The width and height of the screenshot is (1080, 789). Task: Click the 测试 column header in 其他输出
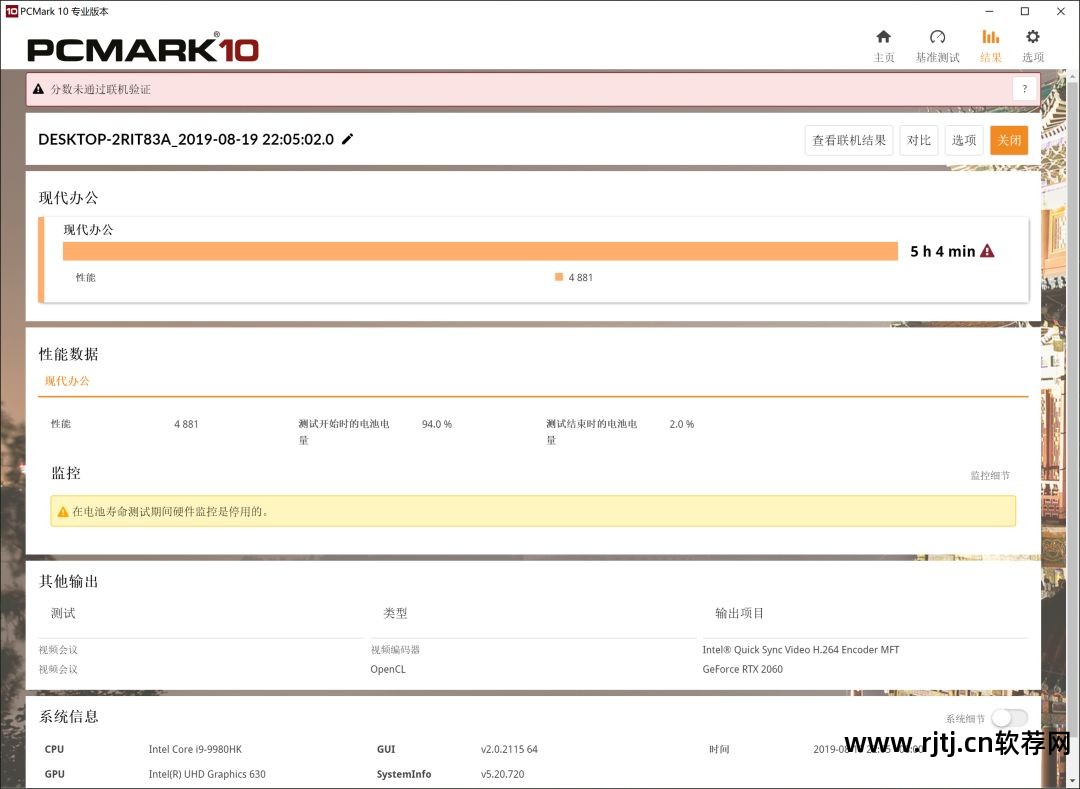(x=63, y=613)
